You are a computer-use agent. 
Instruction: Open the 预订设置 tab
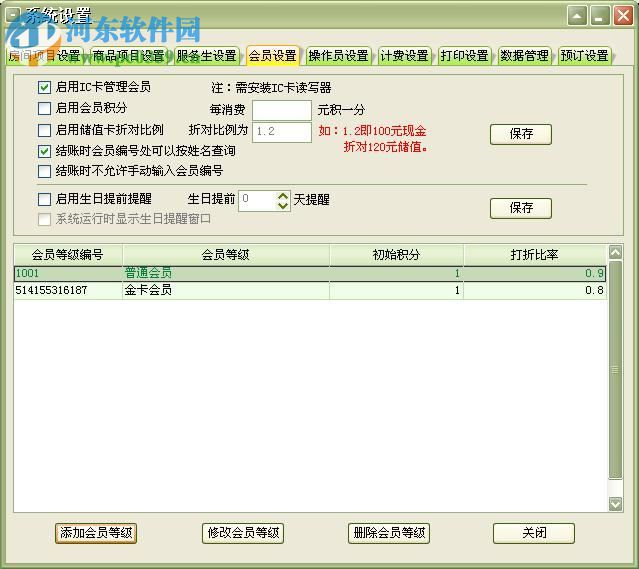point(584,56)
